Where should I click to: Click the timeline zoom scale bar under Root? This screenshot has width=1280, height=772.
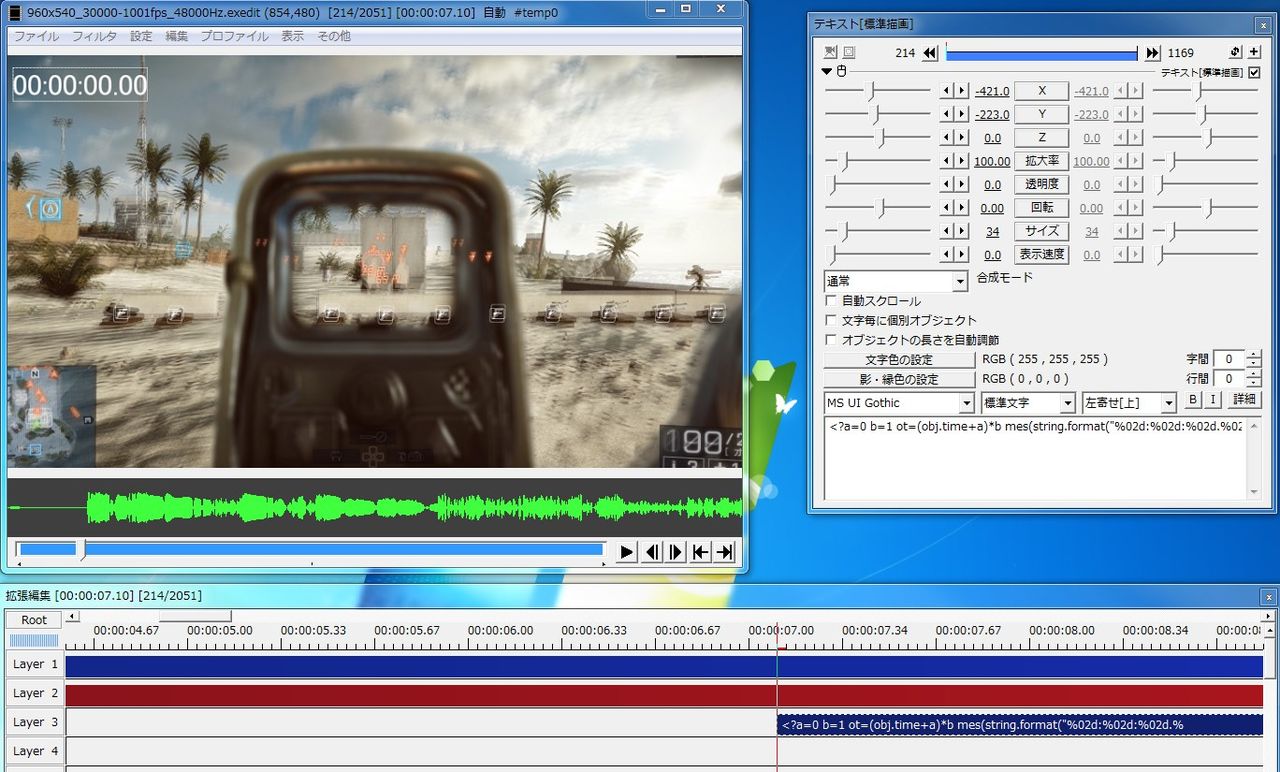(x=34, y=640)
